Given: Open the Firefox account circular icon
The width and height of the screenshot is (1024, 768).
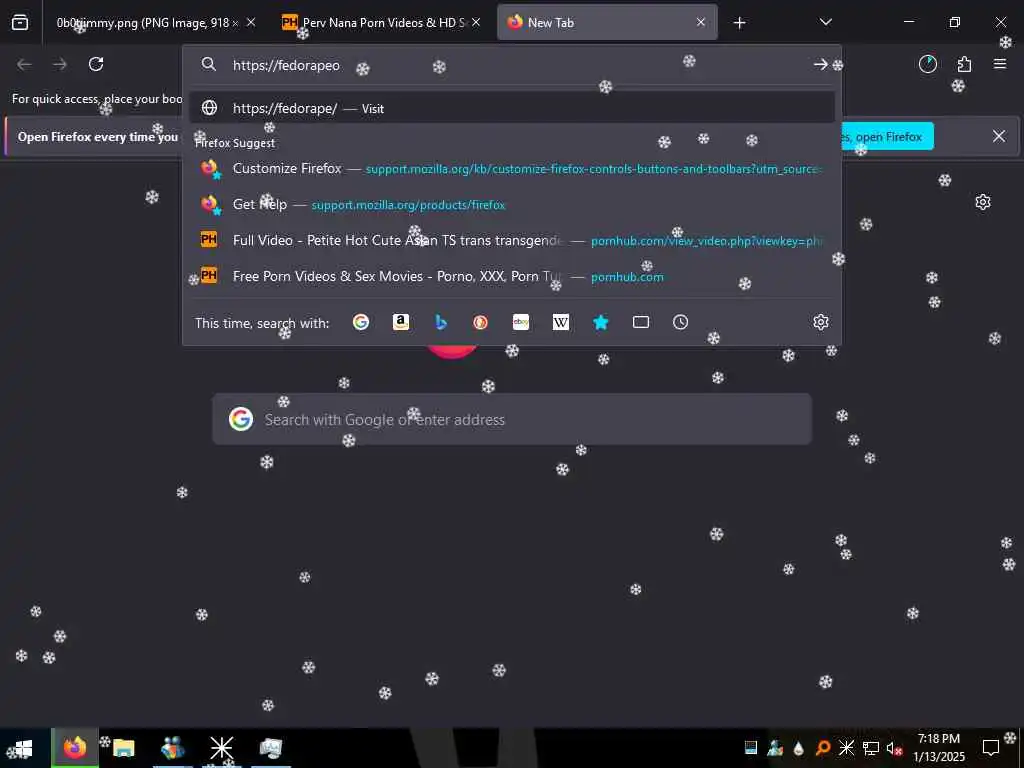Looking at the screenshot, I should tap(927, 64).
